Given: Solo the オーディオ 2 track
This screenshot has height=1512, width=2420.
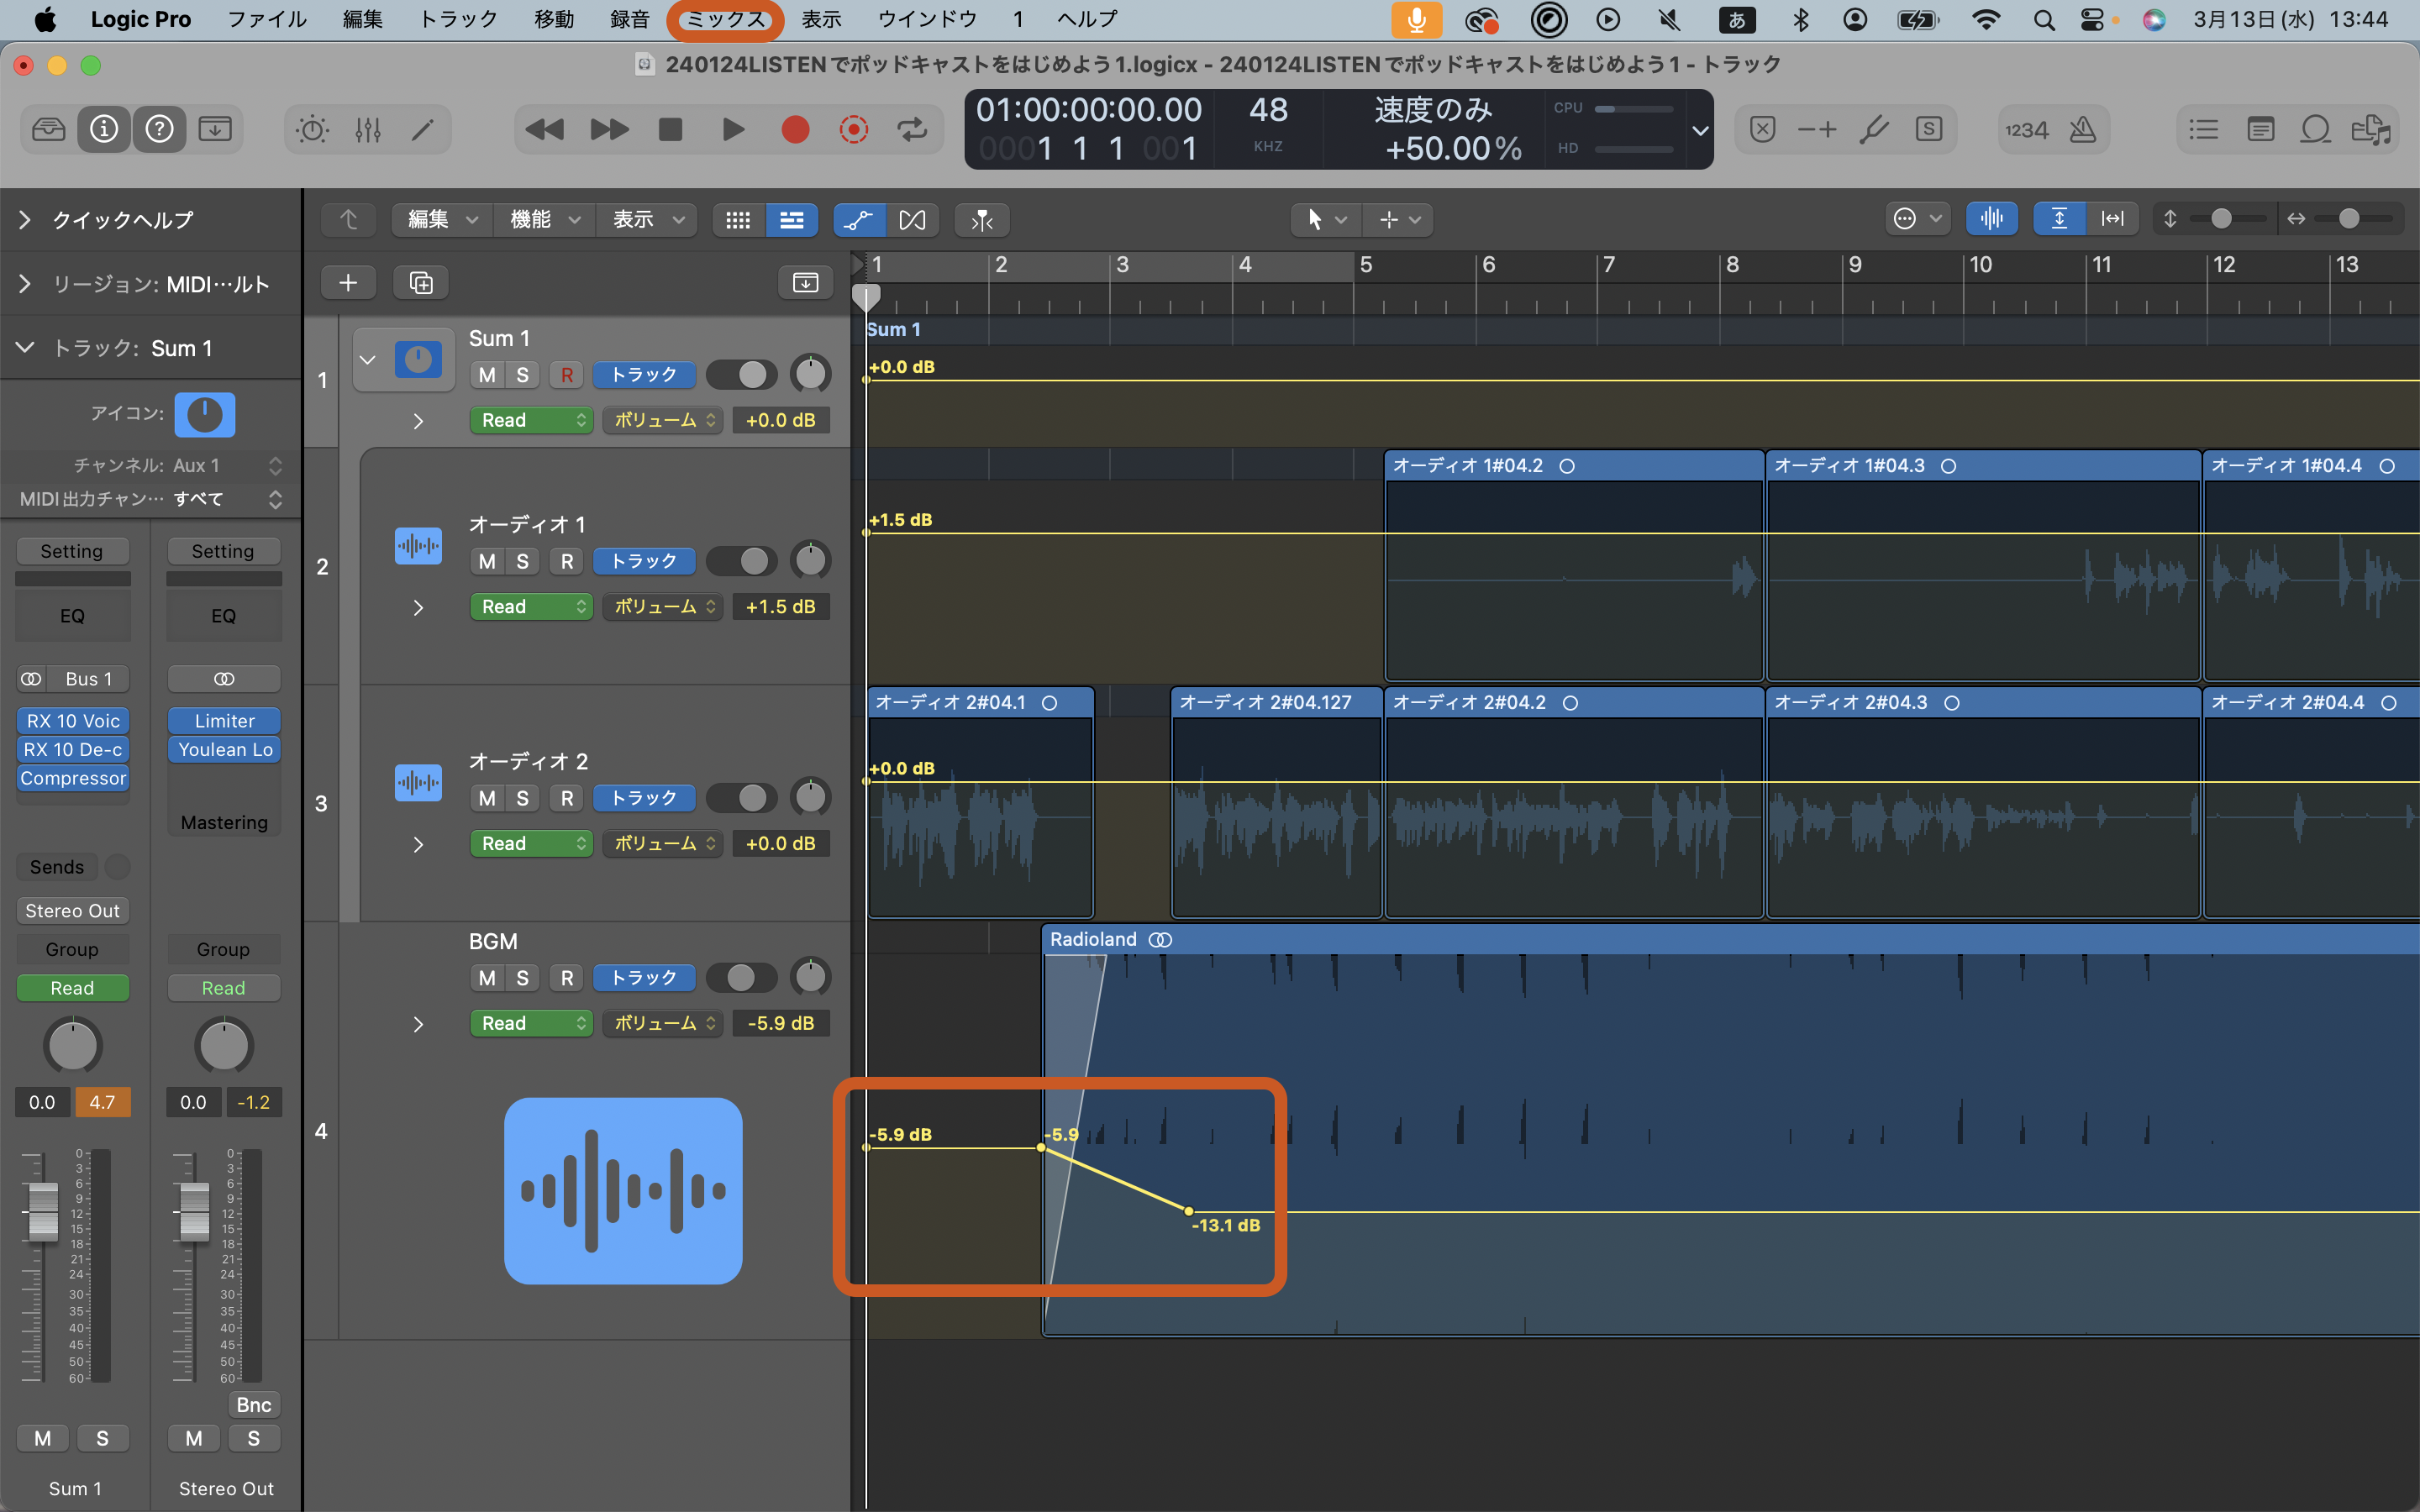Looking at the screenshot, I should pos(522,799).
